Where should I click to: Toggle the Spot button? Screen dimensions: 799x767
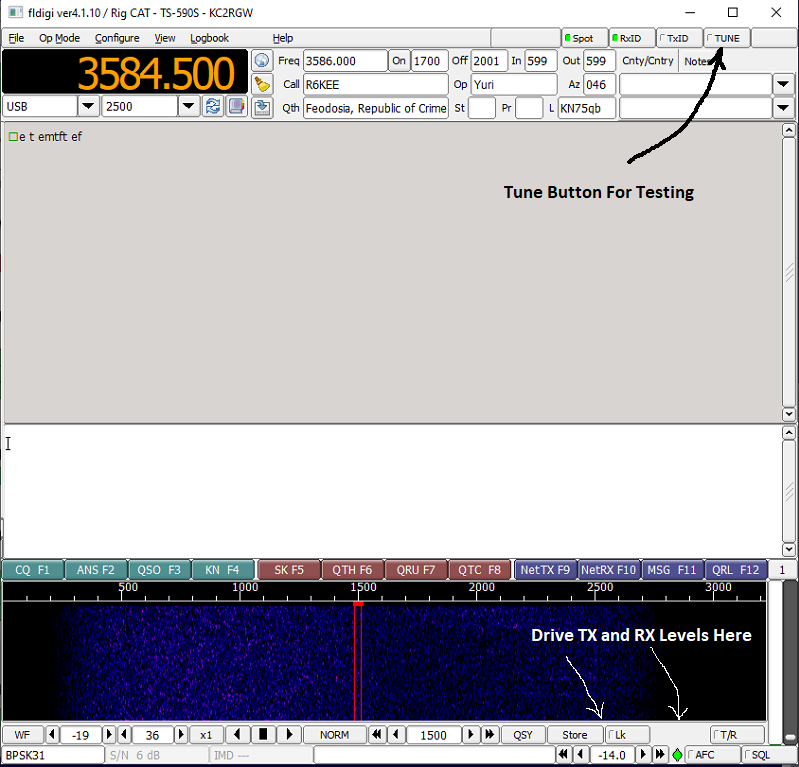click(x=584, y=38)
